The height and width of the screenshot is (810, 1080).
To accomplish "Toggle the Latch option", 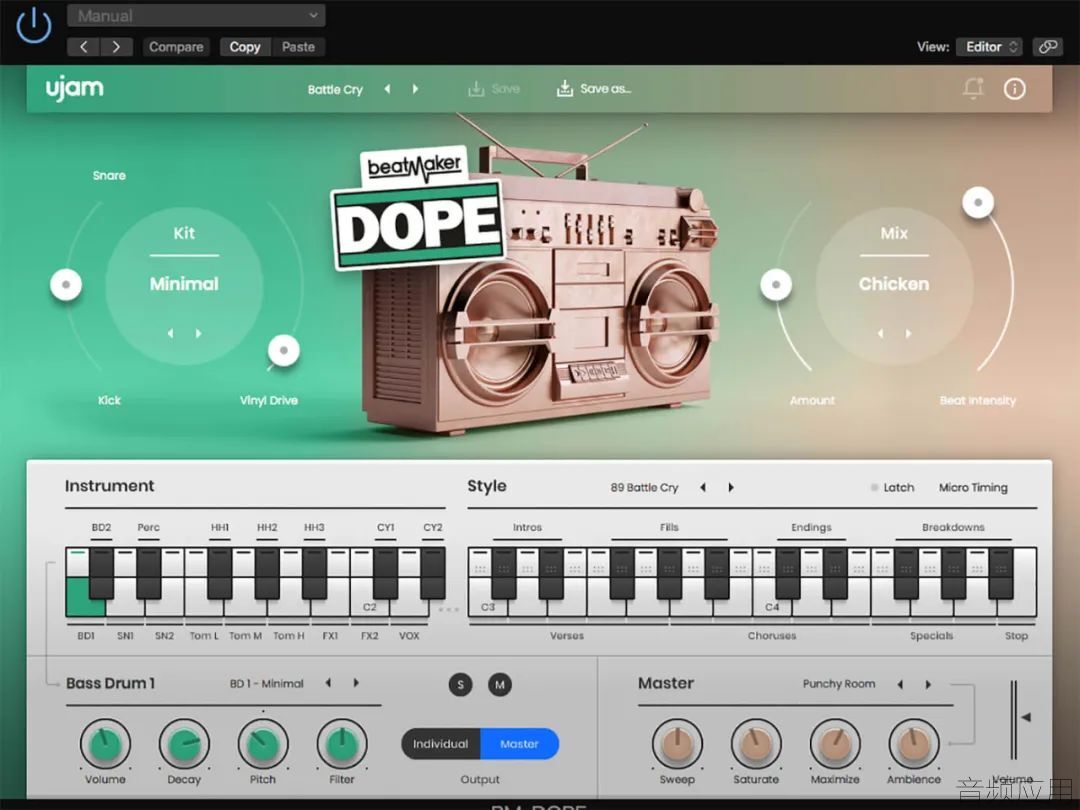I will click(893, 488).
